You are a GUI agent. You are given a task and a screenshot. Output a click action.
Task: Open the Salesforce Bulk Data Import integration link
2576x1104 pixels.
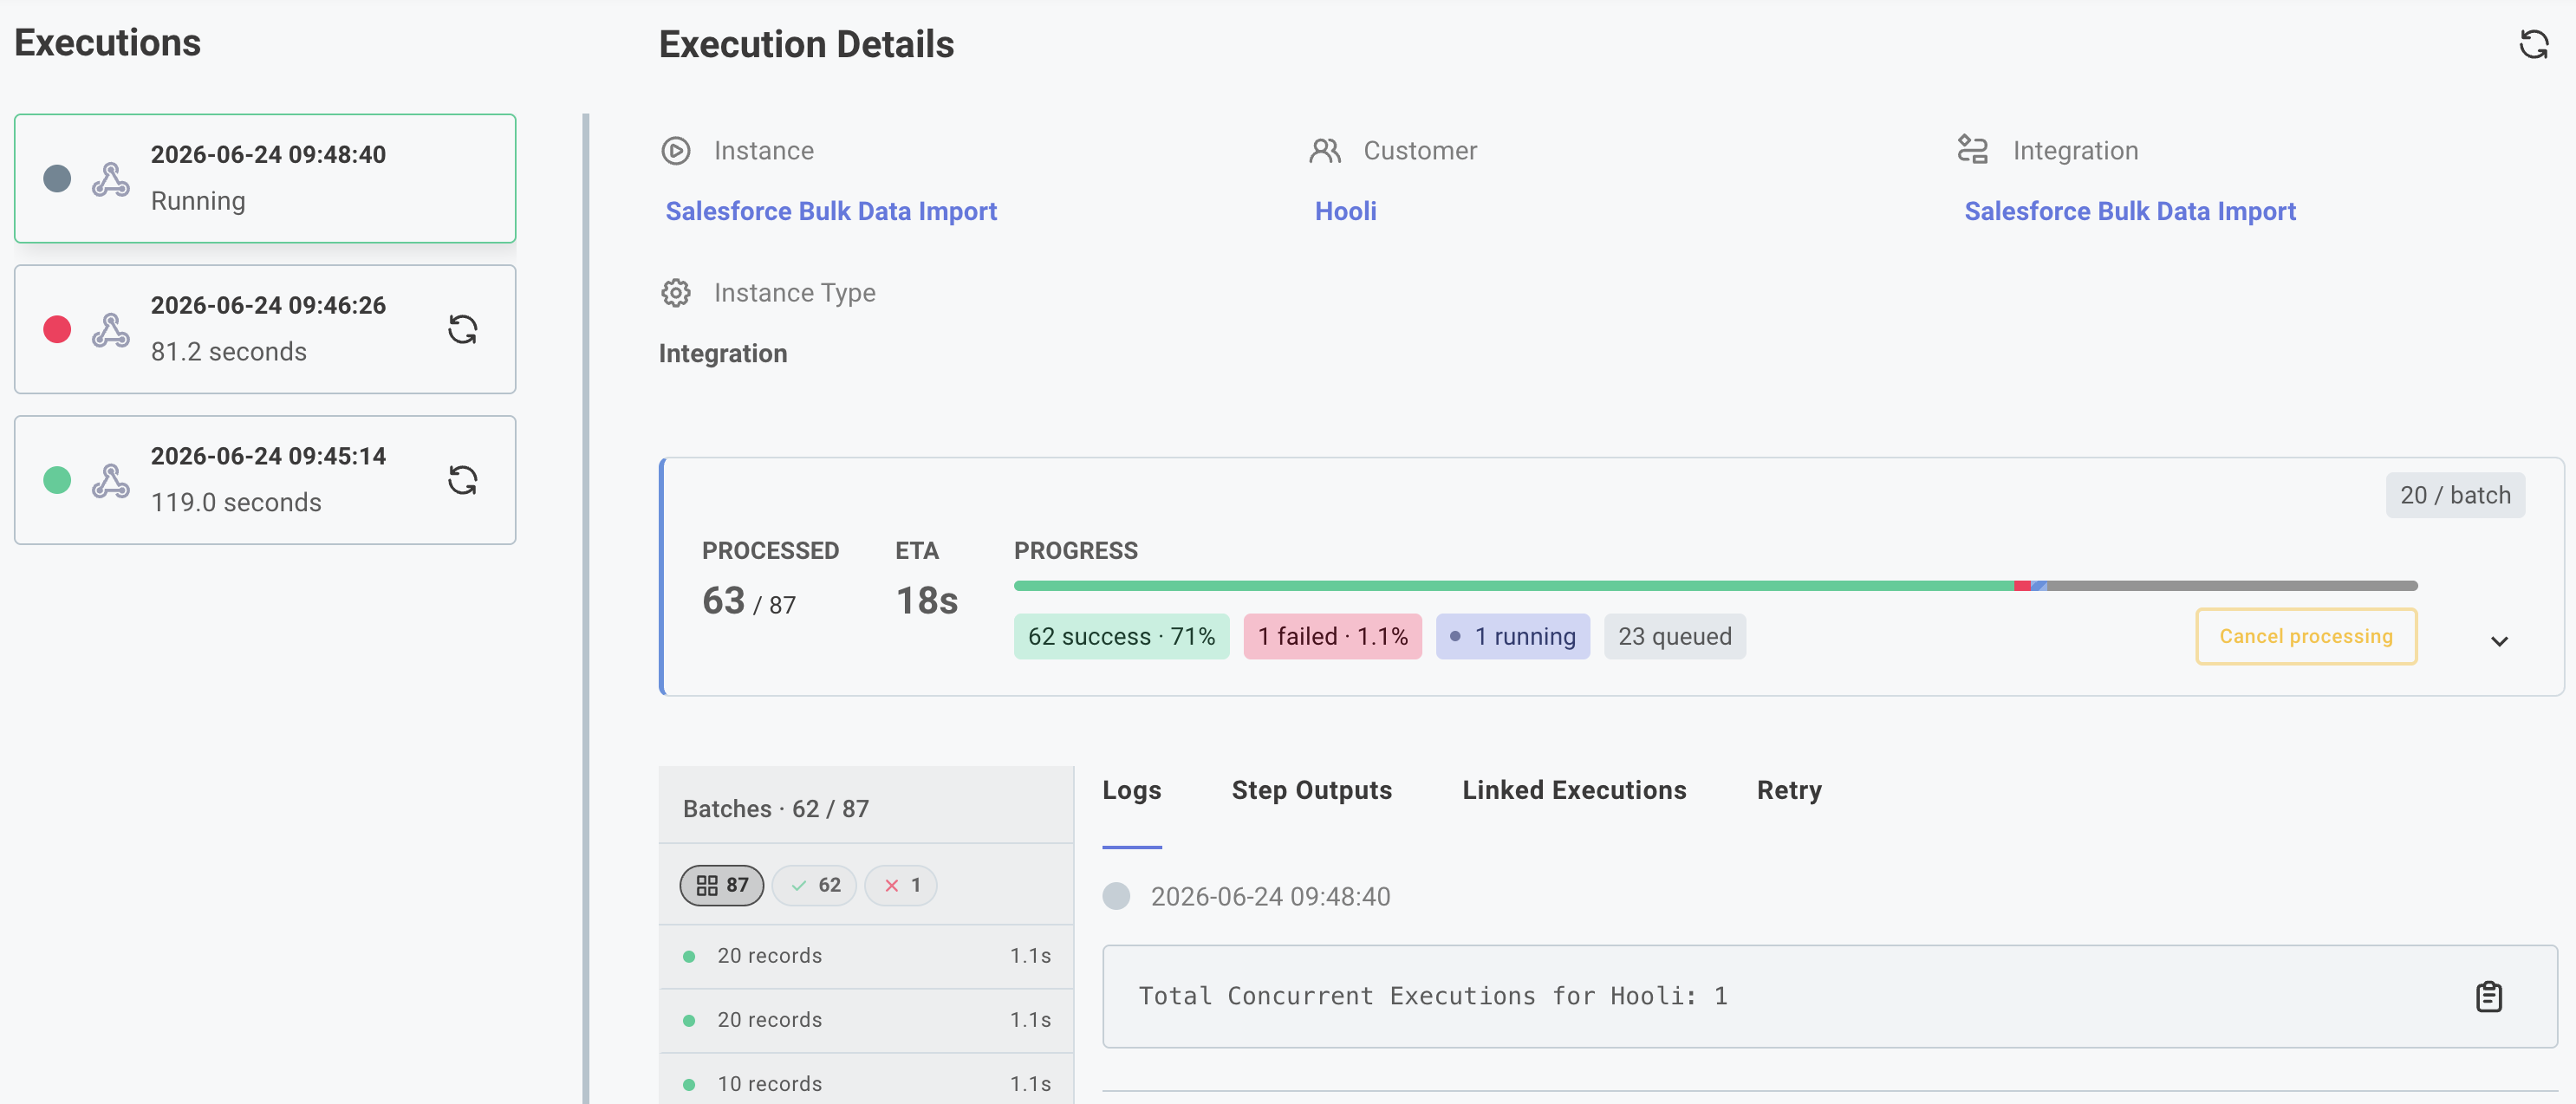click(2130, 211)
